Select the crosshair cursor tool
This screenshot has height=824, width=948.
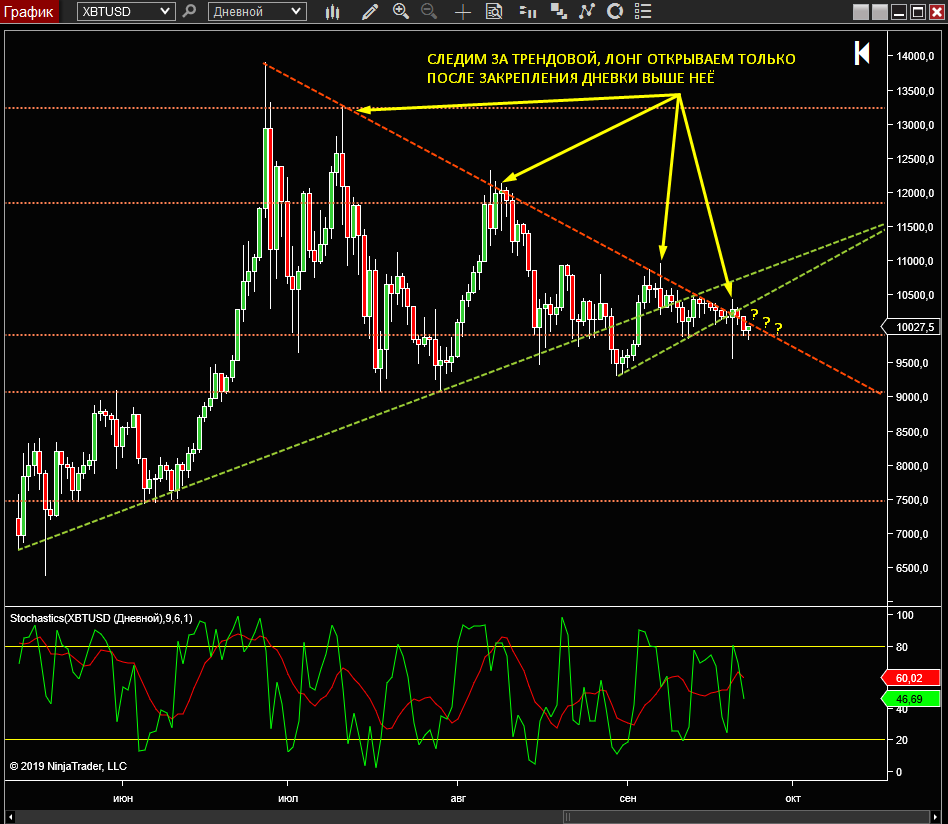(x=463, y=11)
